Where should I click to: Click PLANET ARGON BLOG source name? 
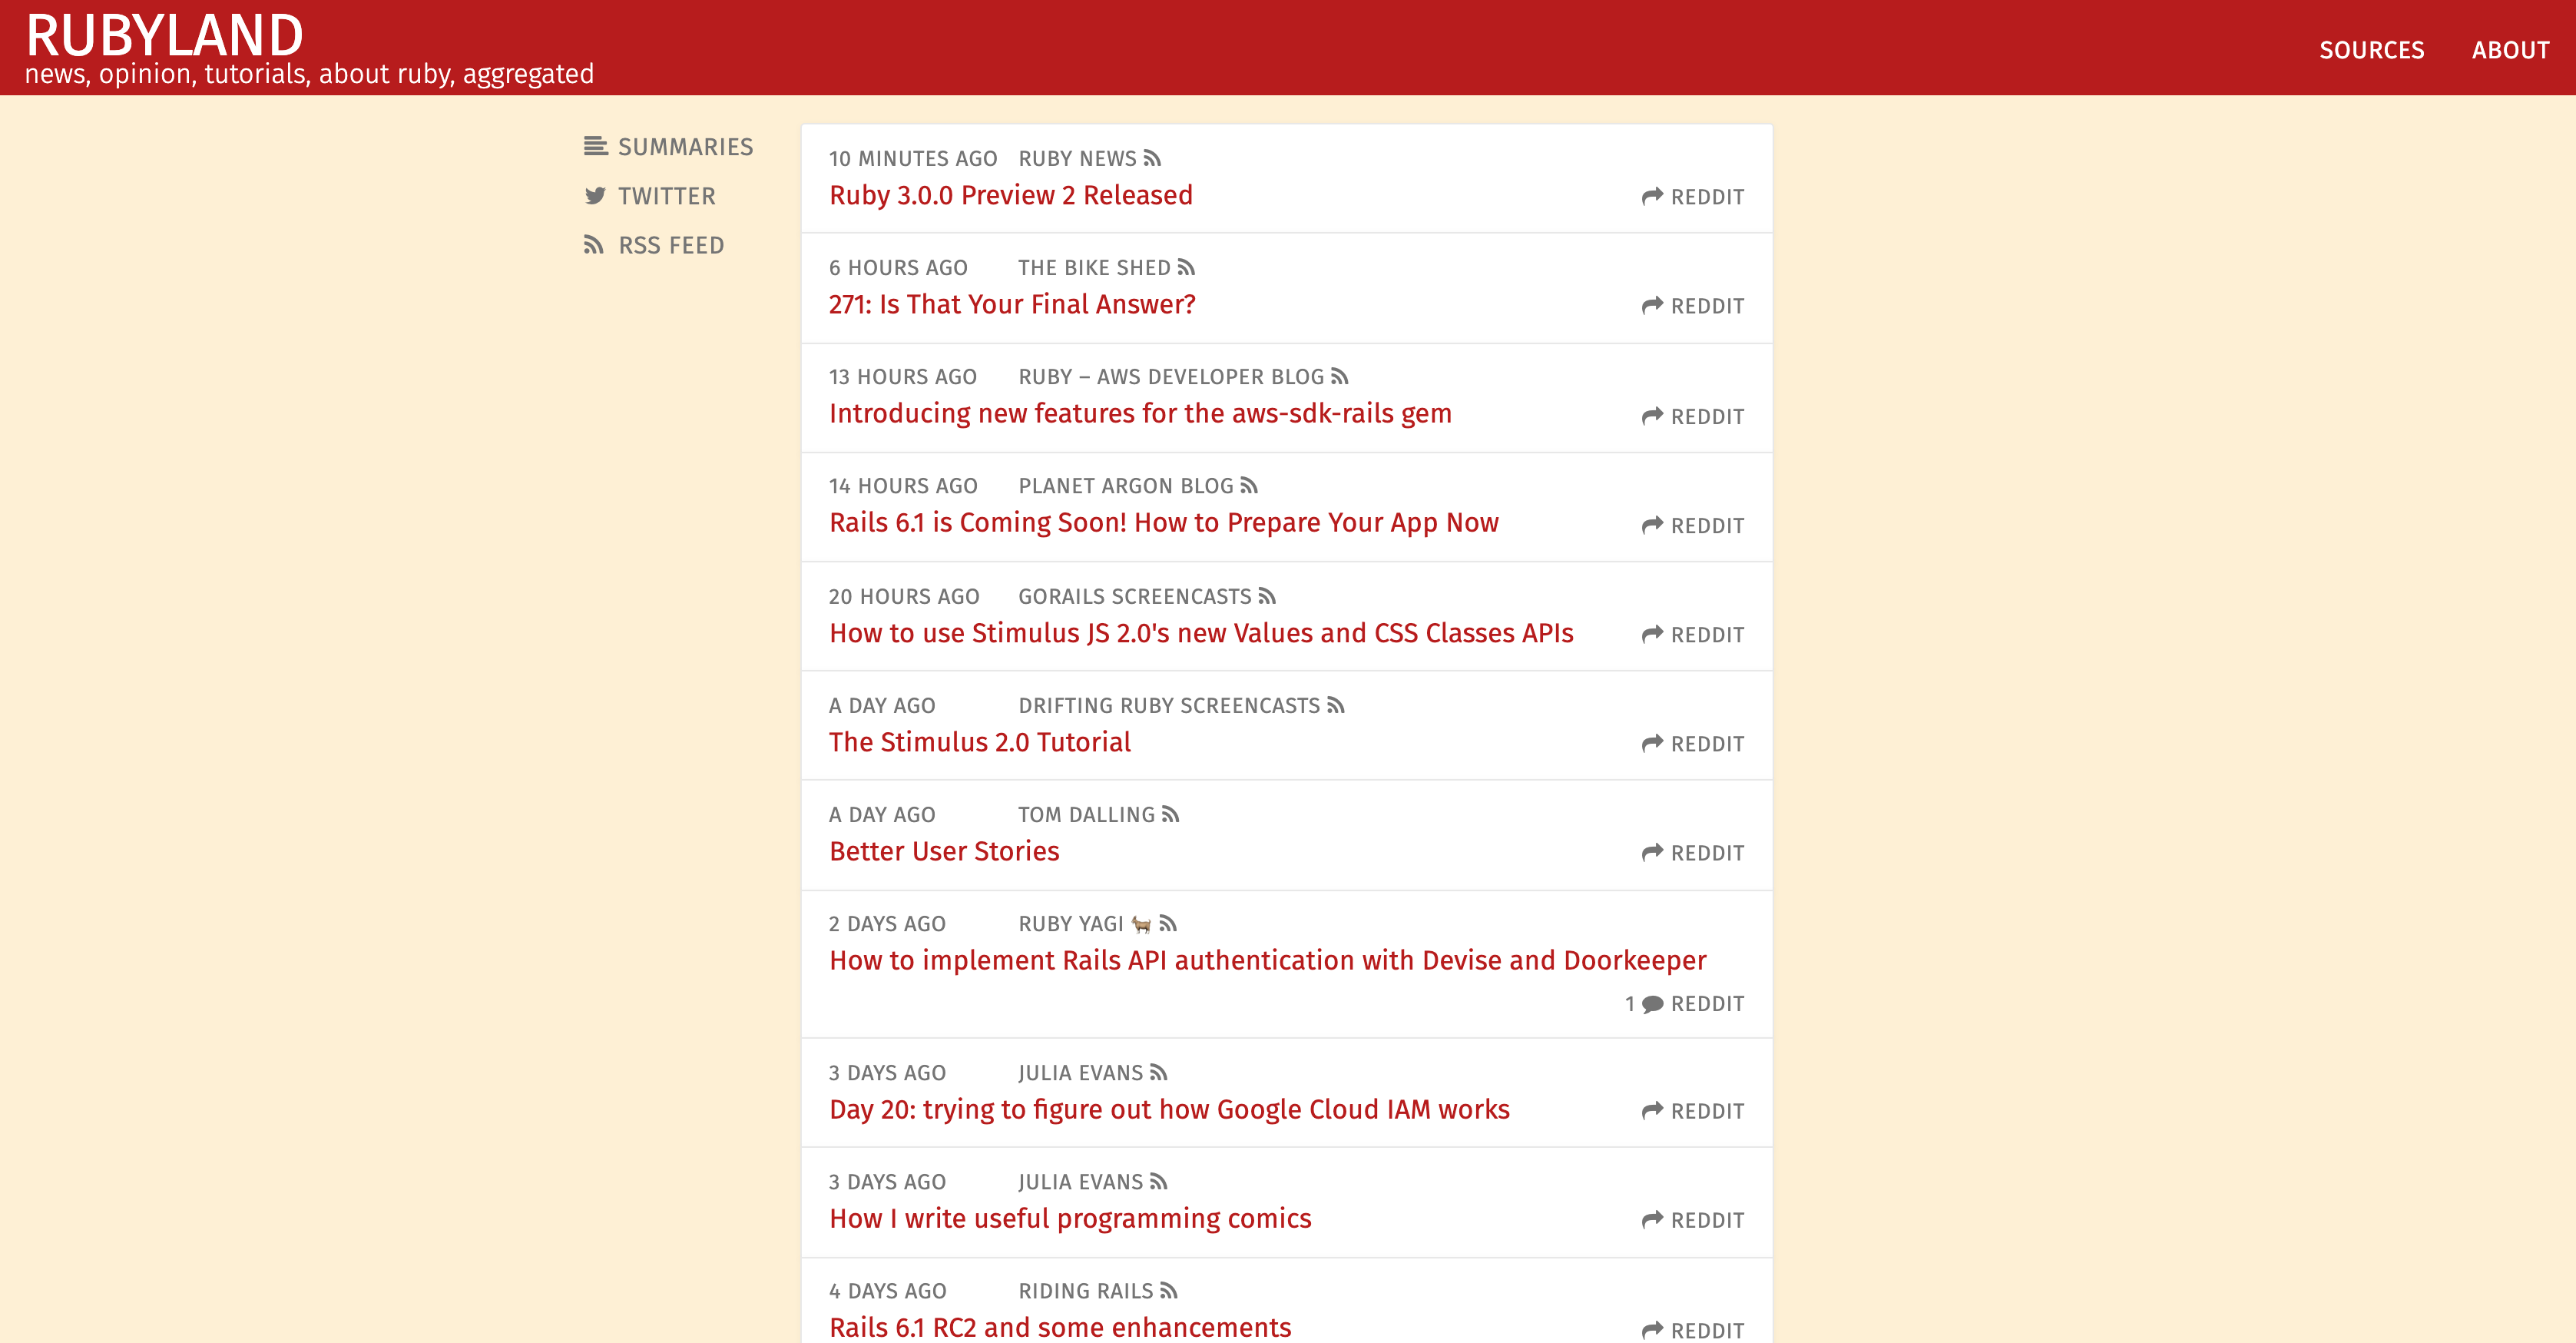1126,485
